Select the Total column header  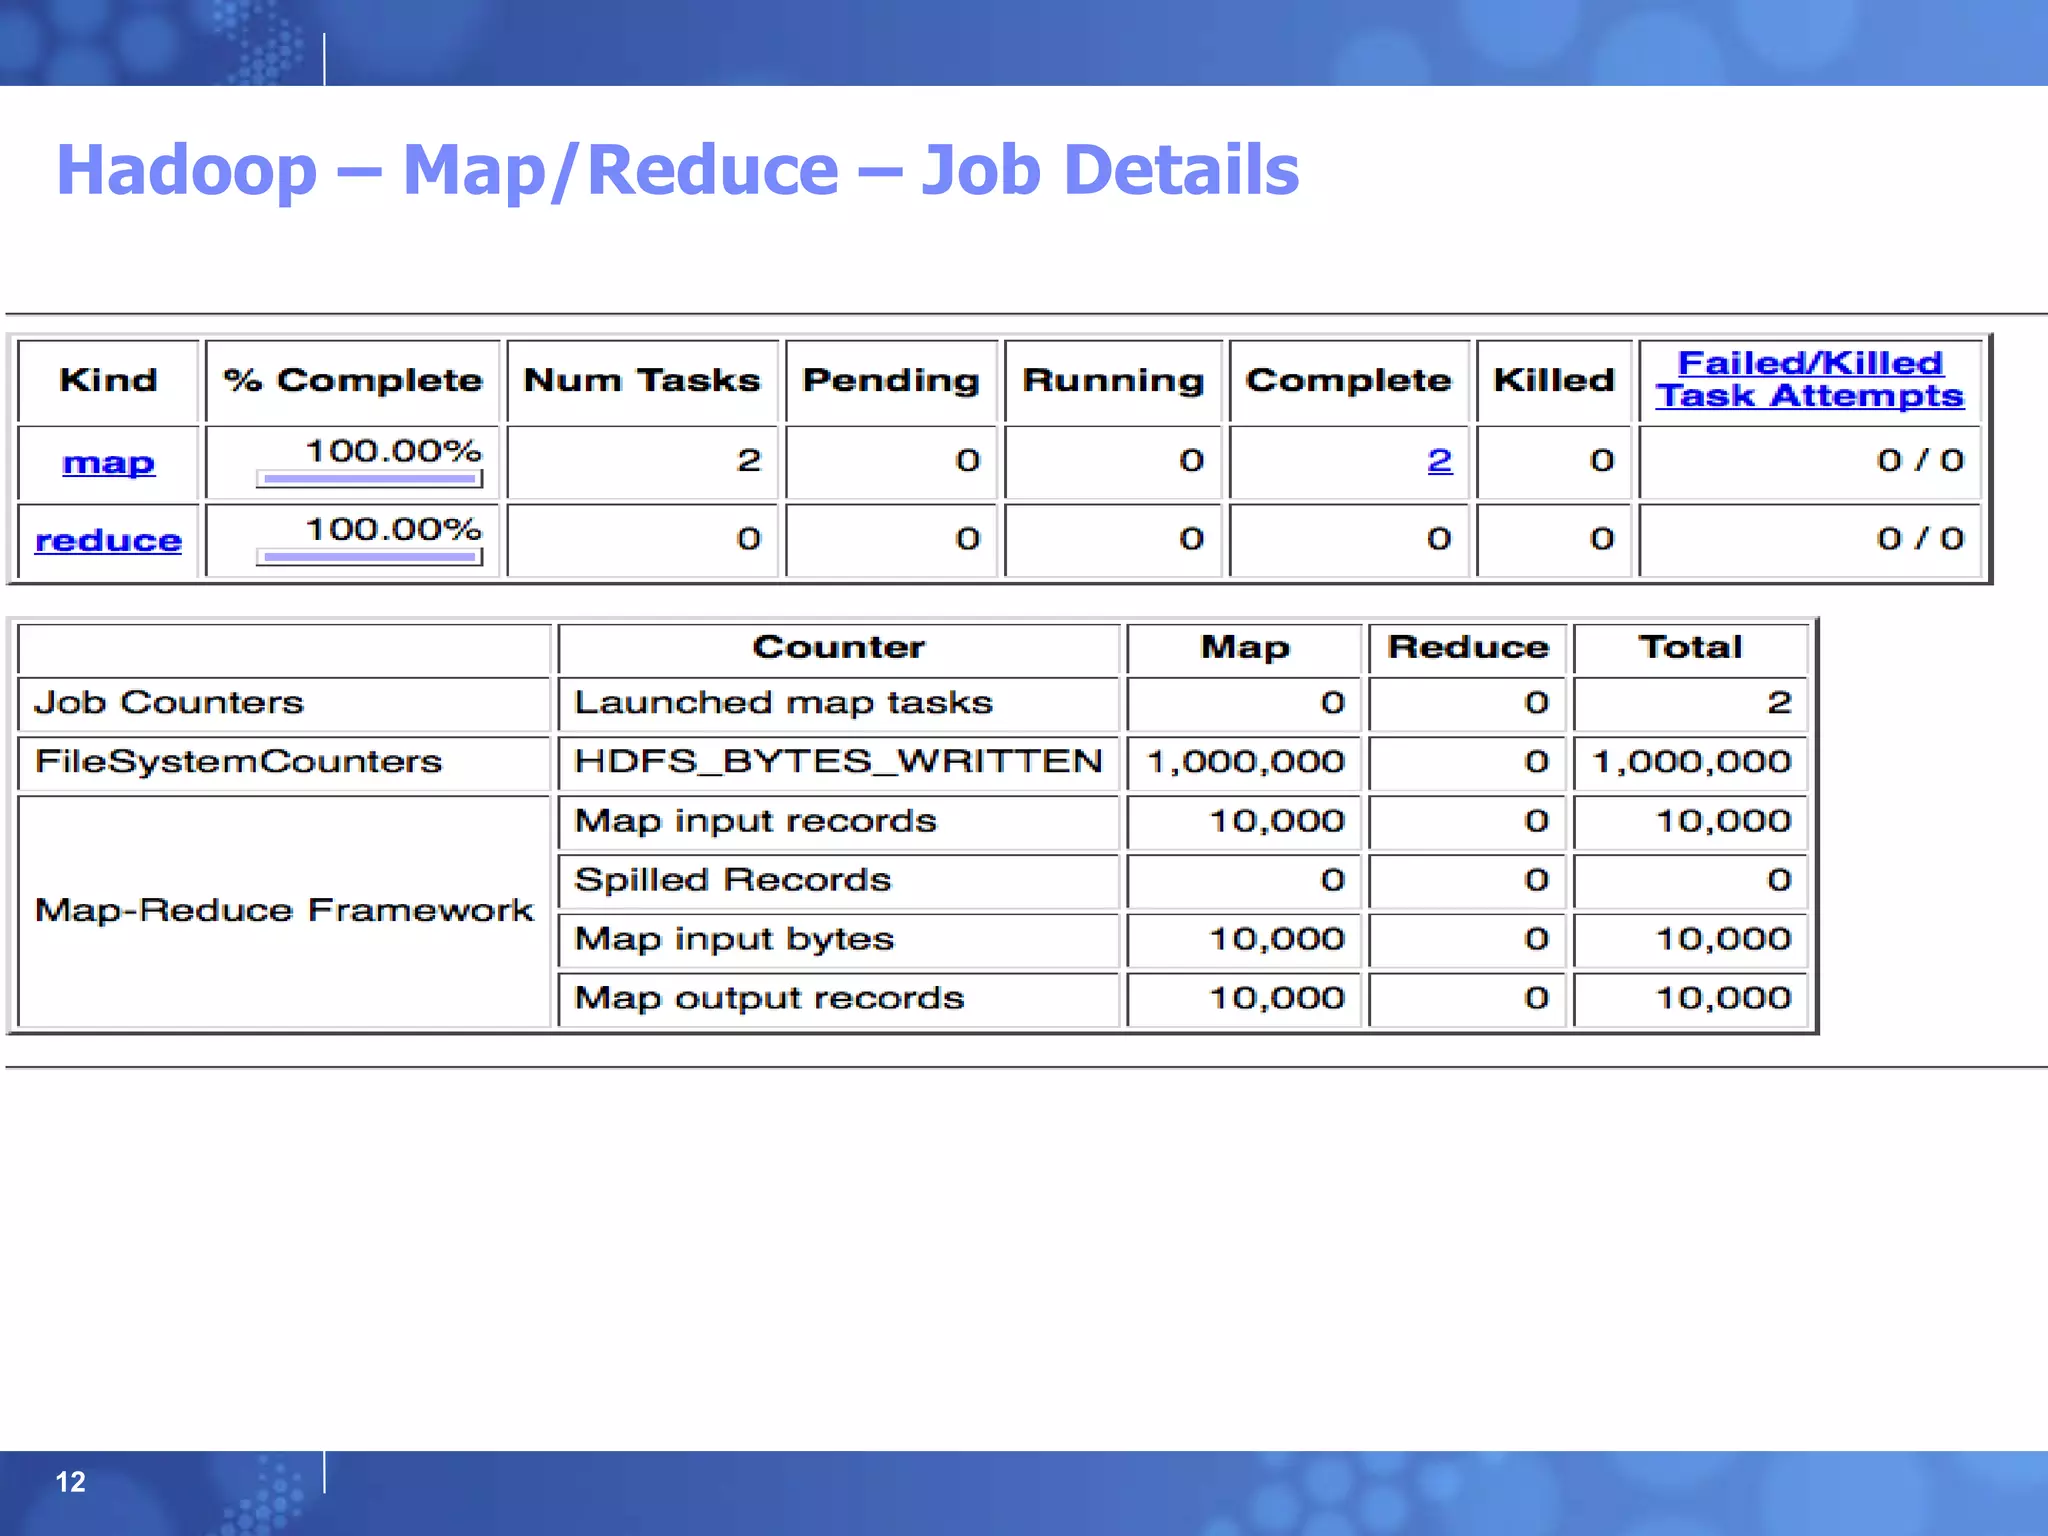pyautogui.click(x=1690, y=647)
